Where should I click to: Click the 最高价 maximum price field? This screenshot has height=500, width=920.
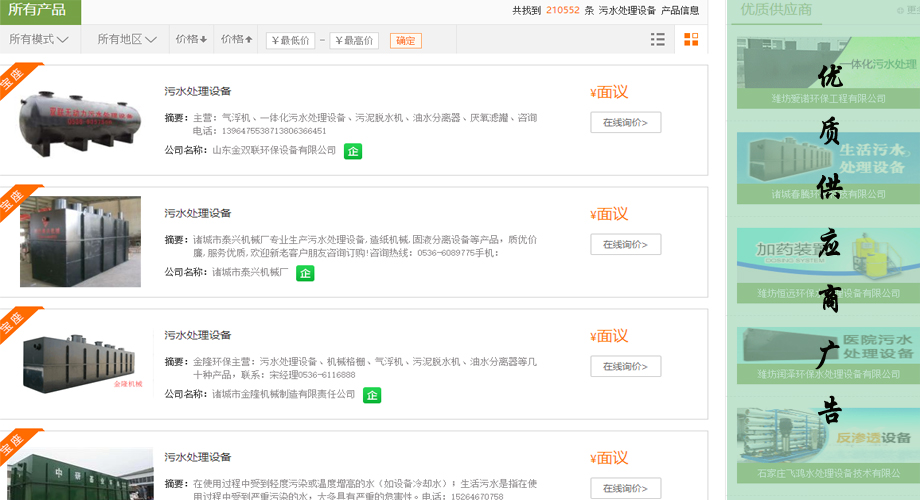click(354, 41)
